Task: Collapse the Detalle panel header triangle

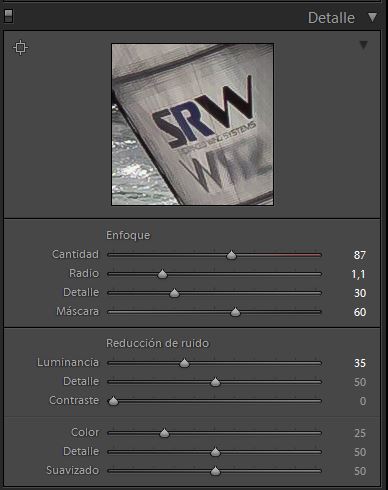Action: [373, 17]
